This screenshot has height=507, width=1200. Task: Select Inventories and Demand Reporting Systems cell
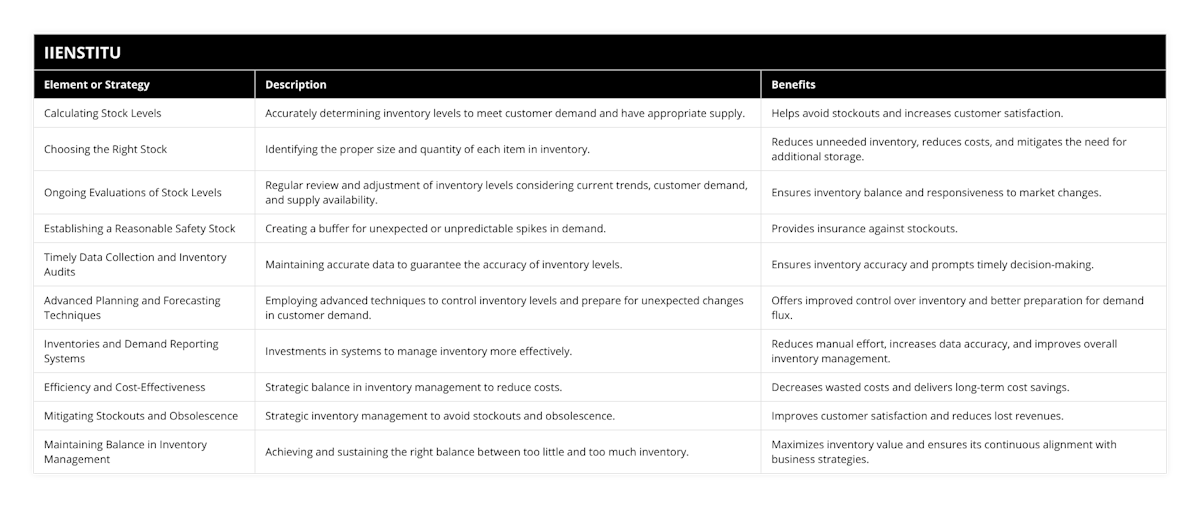131,350
